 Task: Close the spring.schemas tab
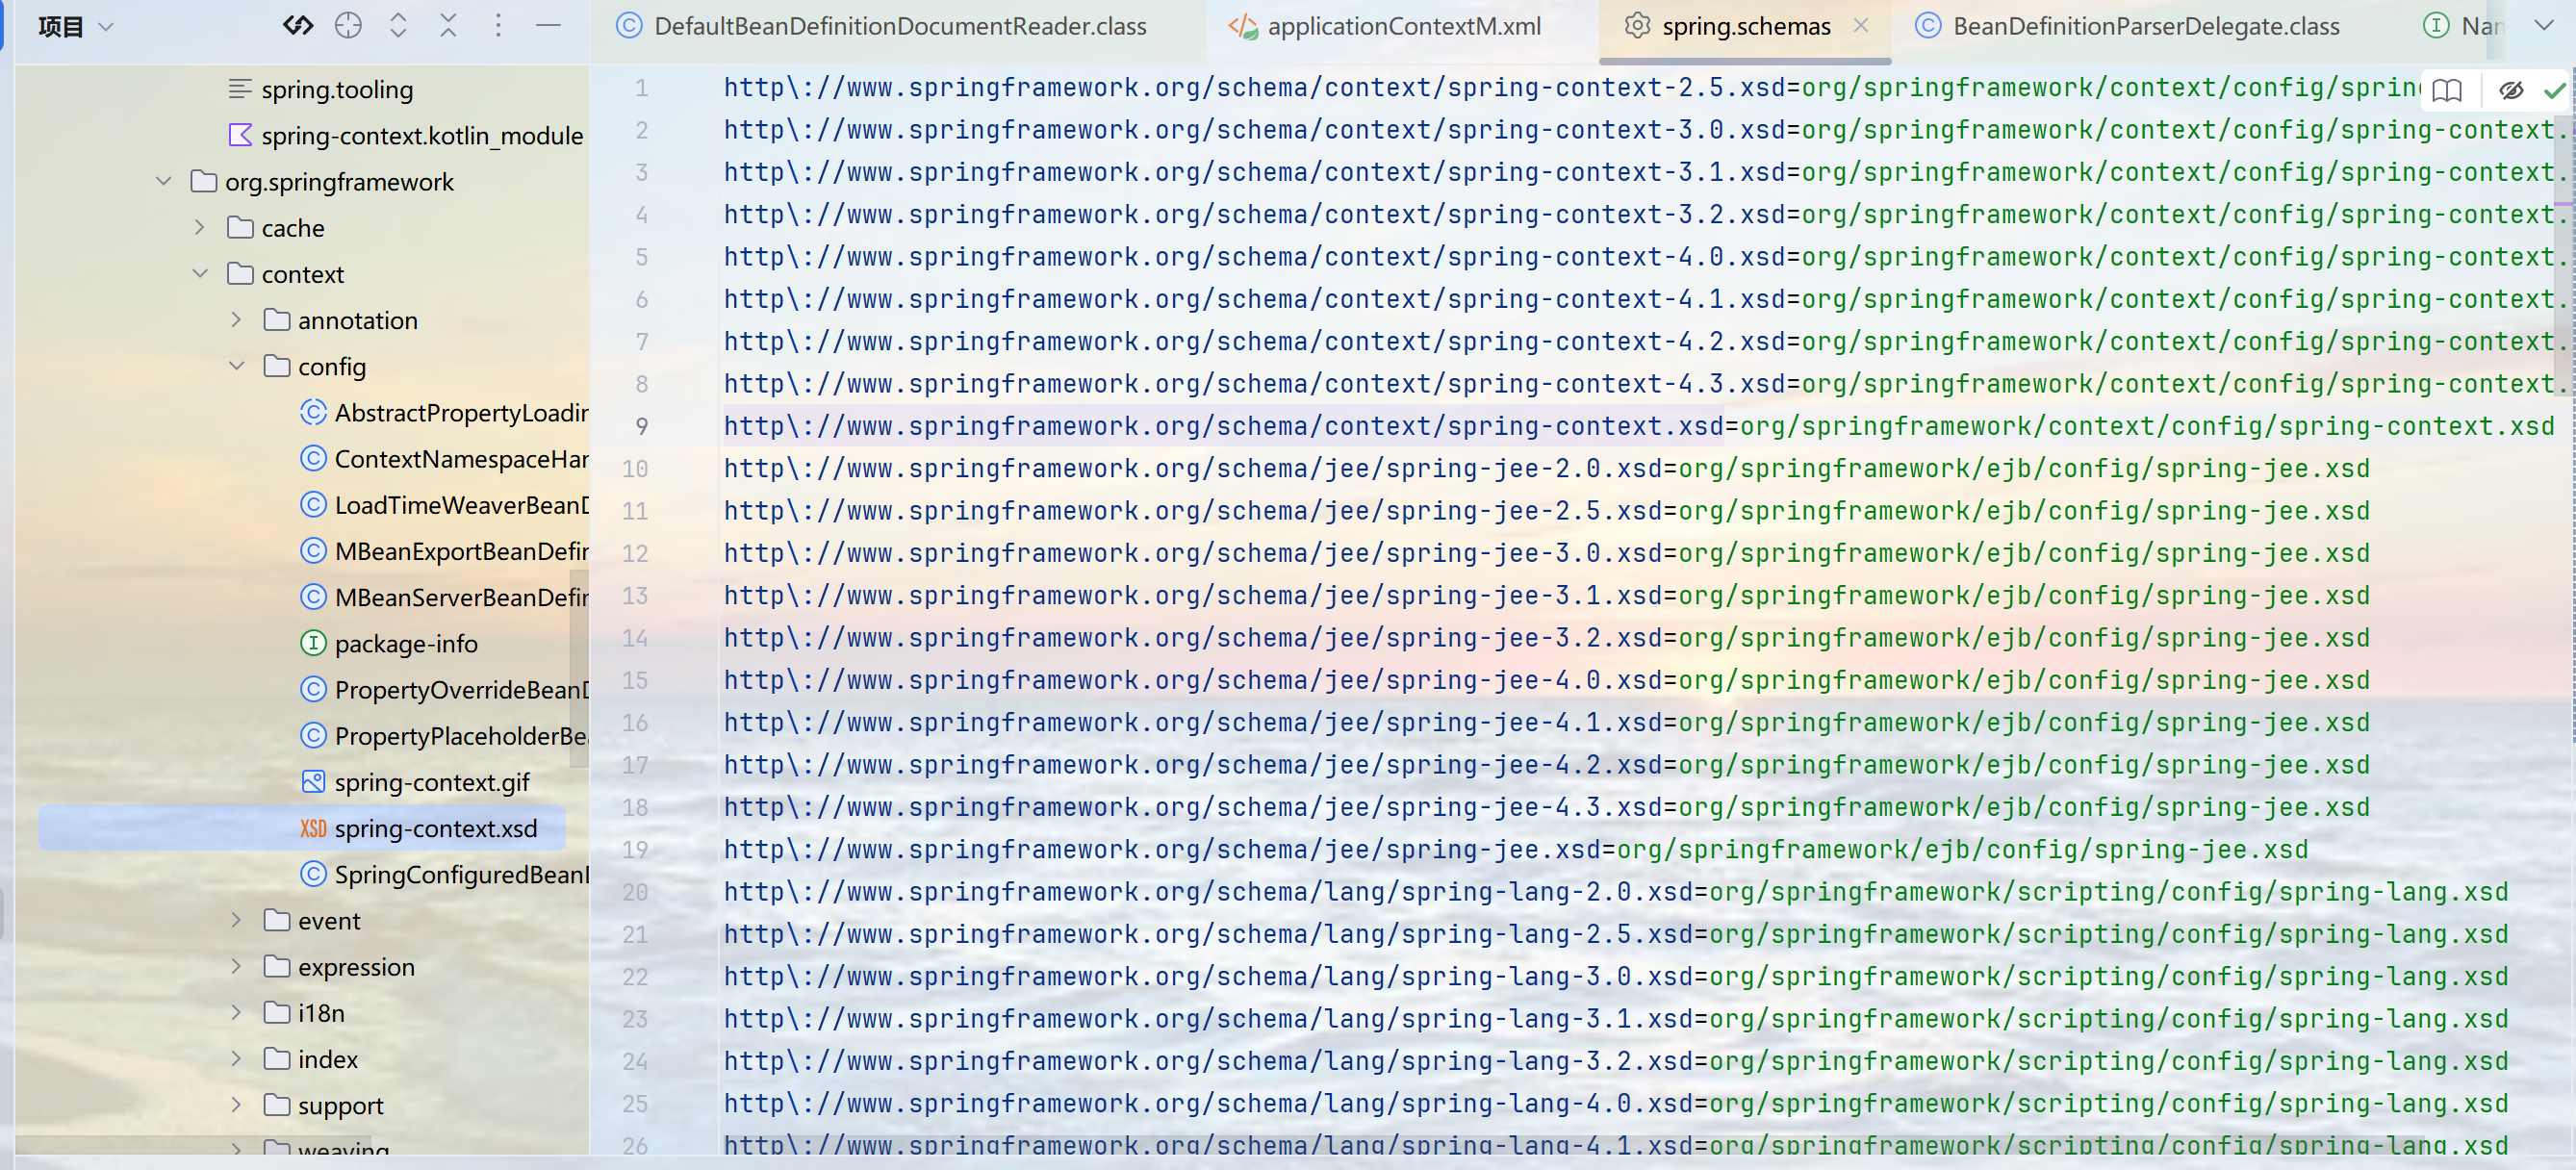pyautogui.click(x=1861, y=26)
